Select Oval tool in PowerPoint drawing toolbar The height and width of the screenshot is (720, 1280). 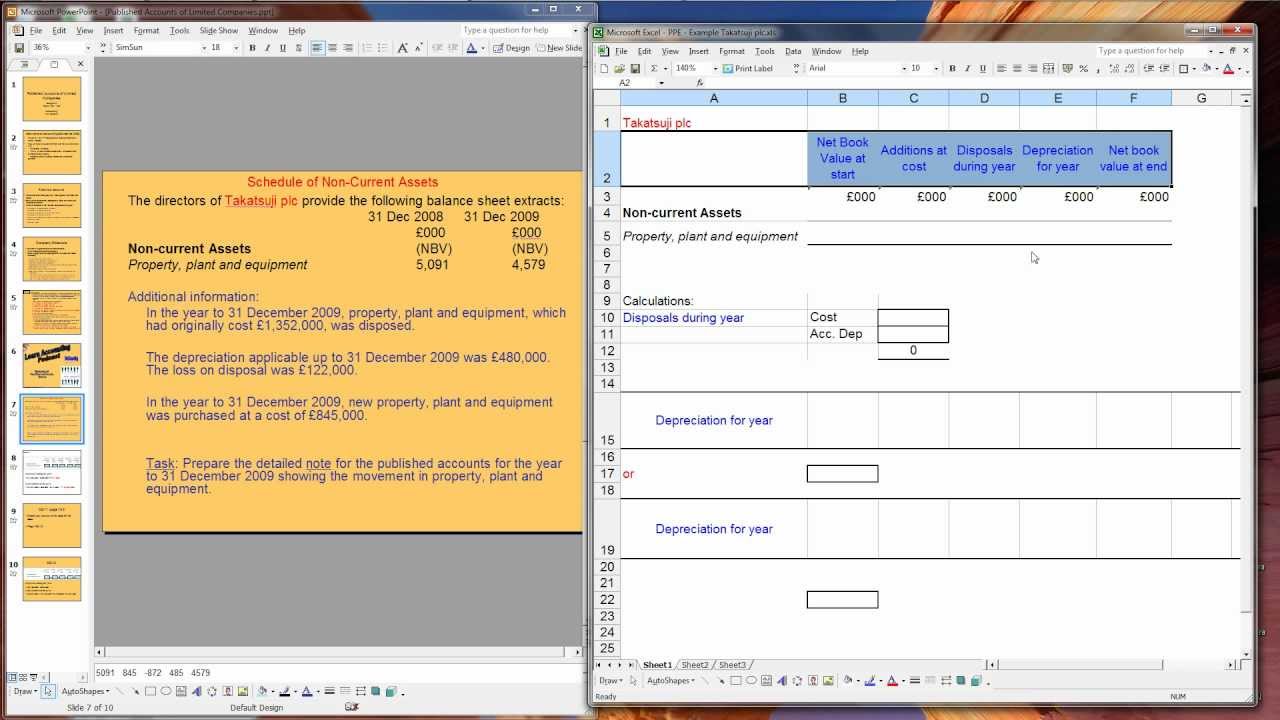[x=166, y=691]
